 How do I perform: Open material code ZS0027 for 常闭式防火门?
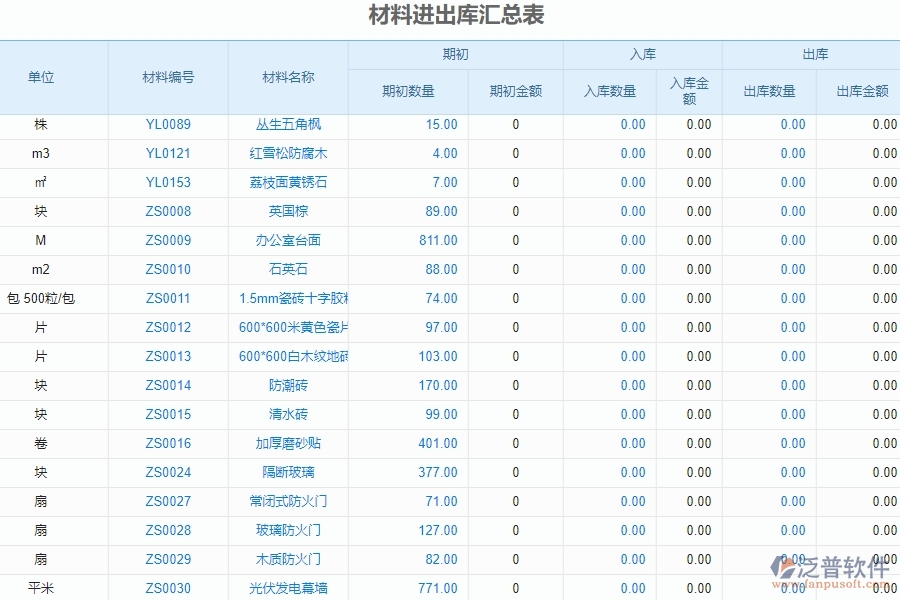167,501
